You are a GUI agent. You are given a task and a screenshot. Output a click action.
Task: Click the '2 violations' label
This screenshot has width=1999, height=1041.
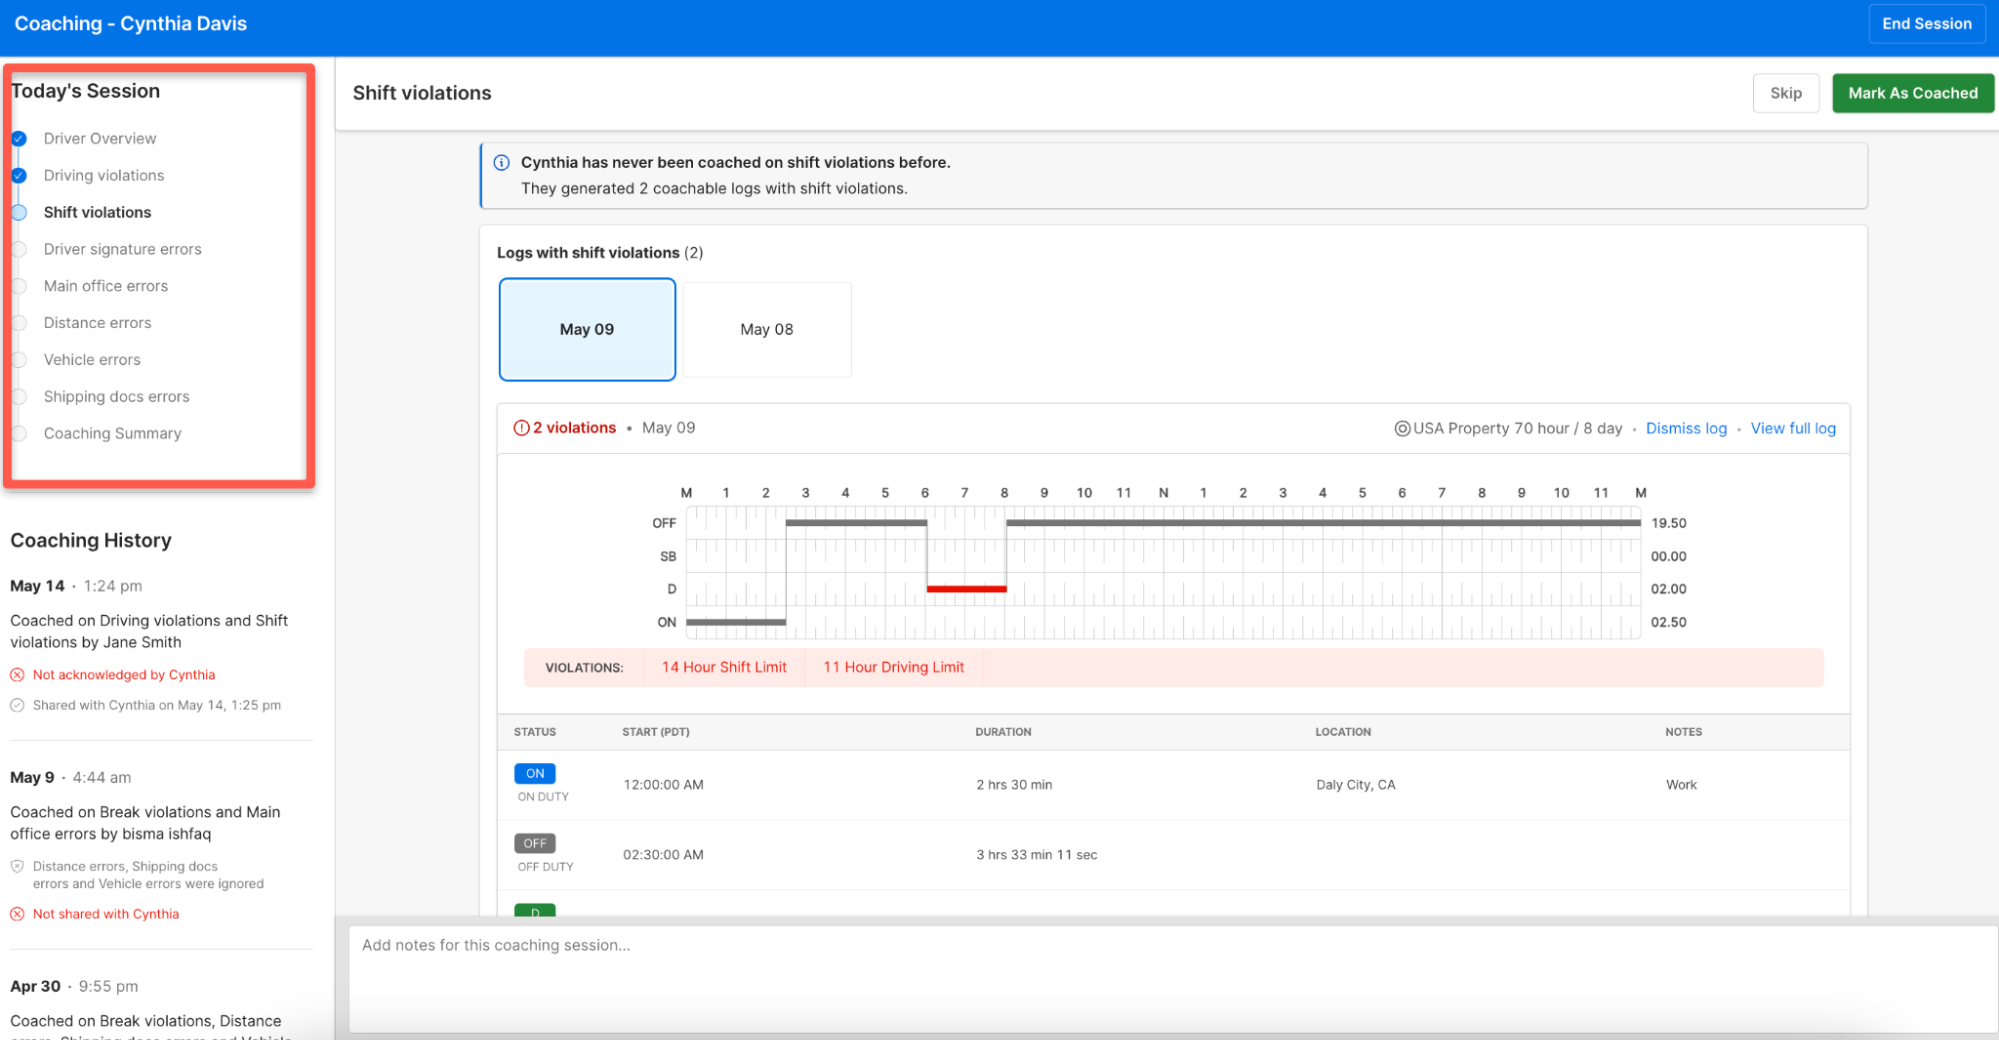point(574,428)
